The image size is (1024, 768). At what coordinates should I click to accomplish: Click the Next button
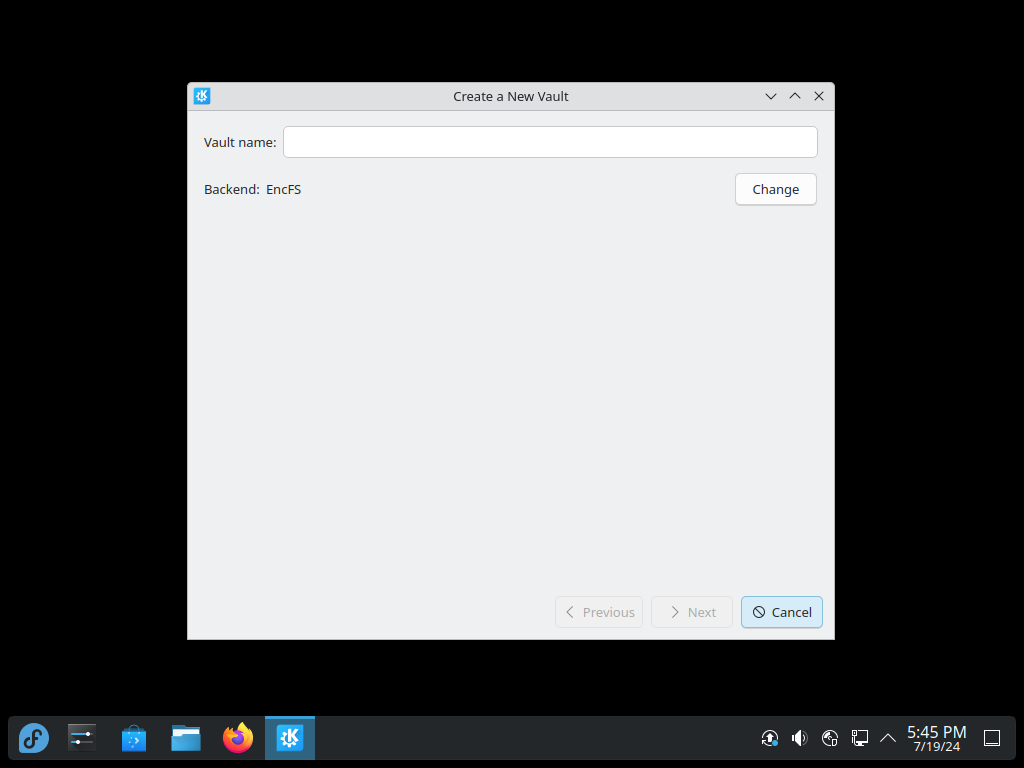692,612
